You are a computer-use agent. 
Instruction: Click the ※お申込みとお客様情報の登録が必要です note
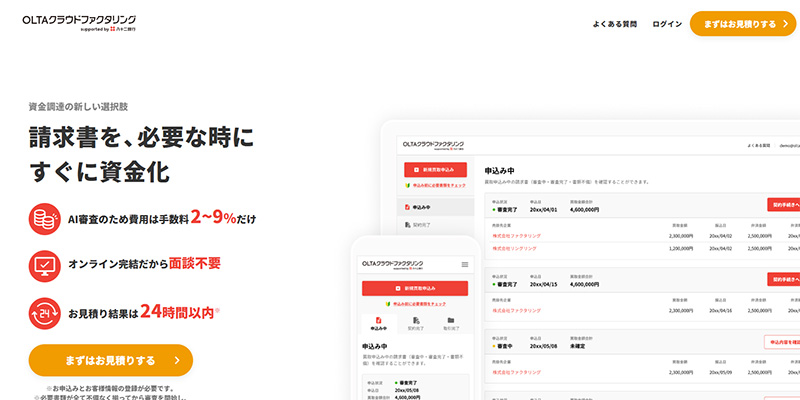pos(111,389)
